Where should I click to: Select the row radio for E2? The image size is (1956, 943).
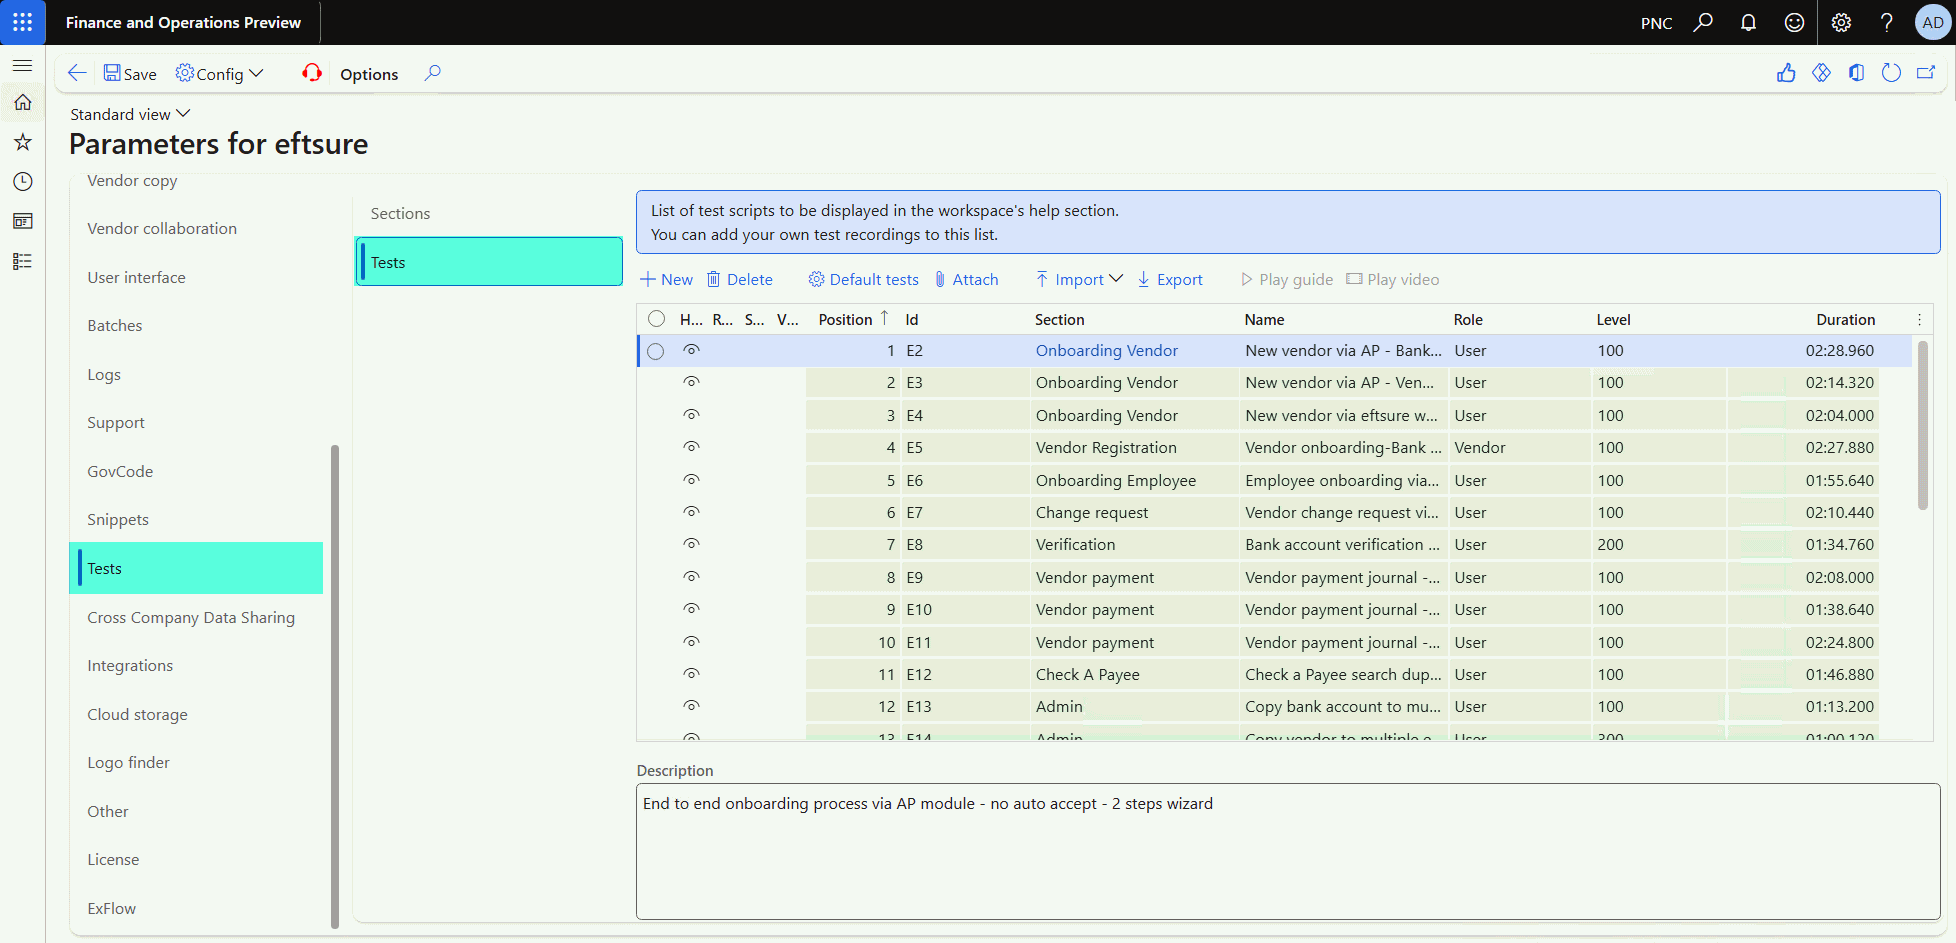click(x=656, y=351)
